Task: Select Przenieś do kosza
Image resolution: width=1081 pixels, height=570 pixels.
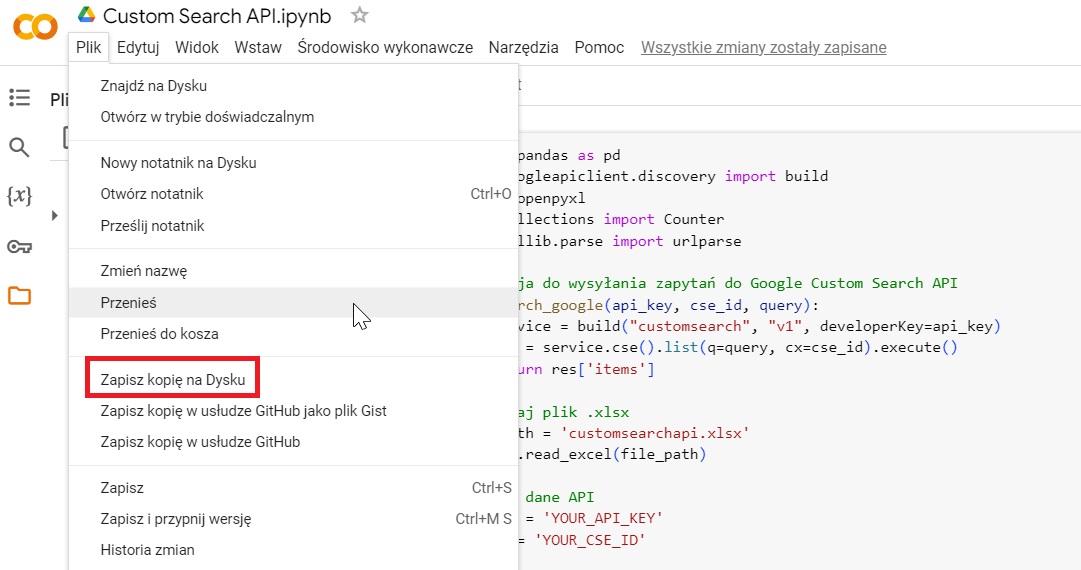Action: [294, 334]
